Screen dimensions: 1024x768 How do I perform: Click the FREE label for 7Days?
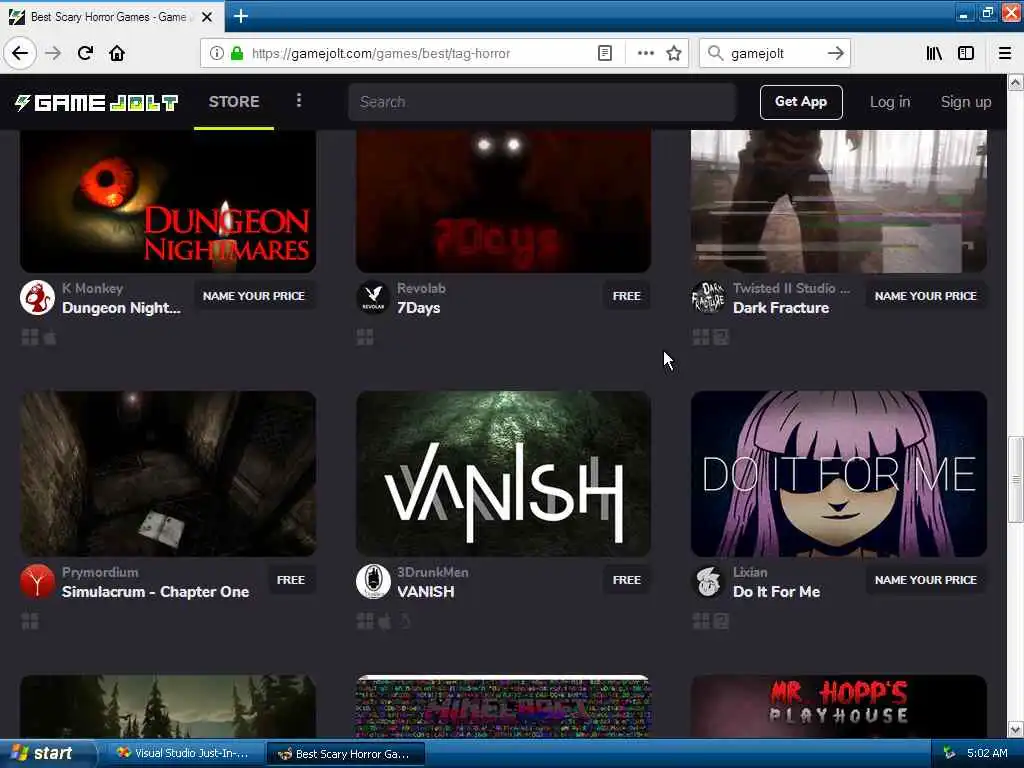pos(626,296)
